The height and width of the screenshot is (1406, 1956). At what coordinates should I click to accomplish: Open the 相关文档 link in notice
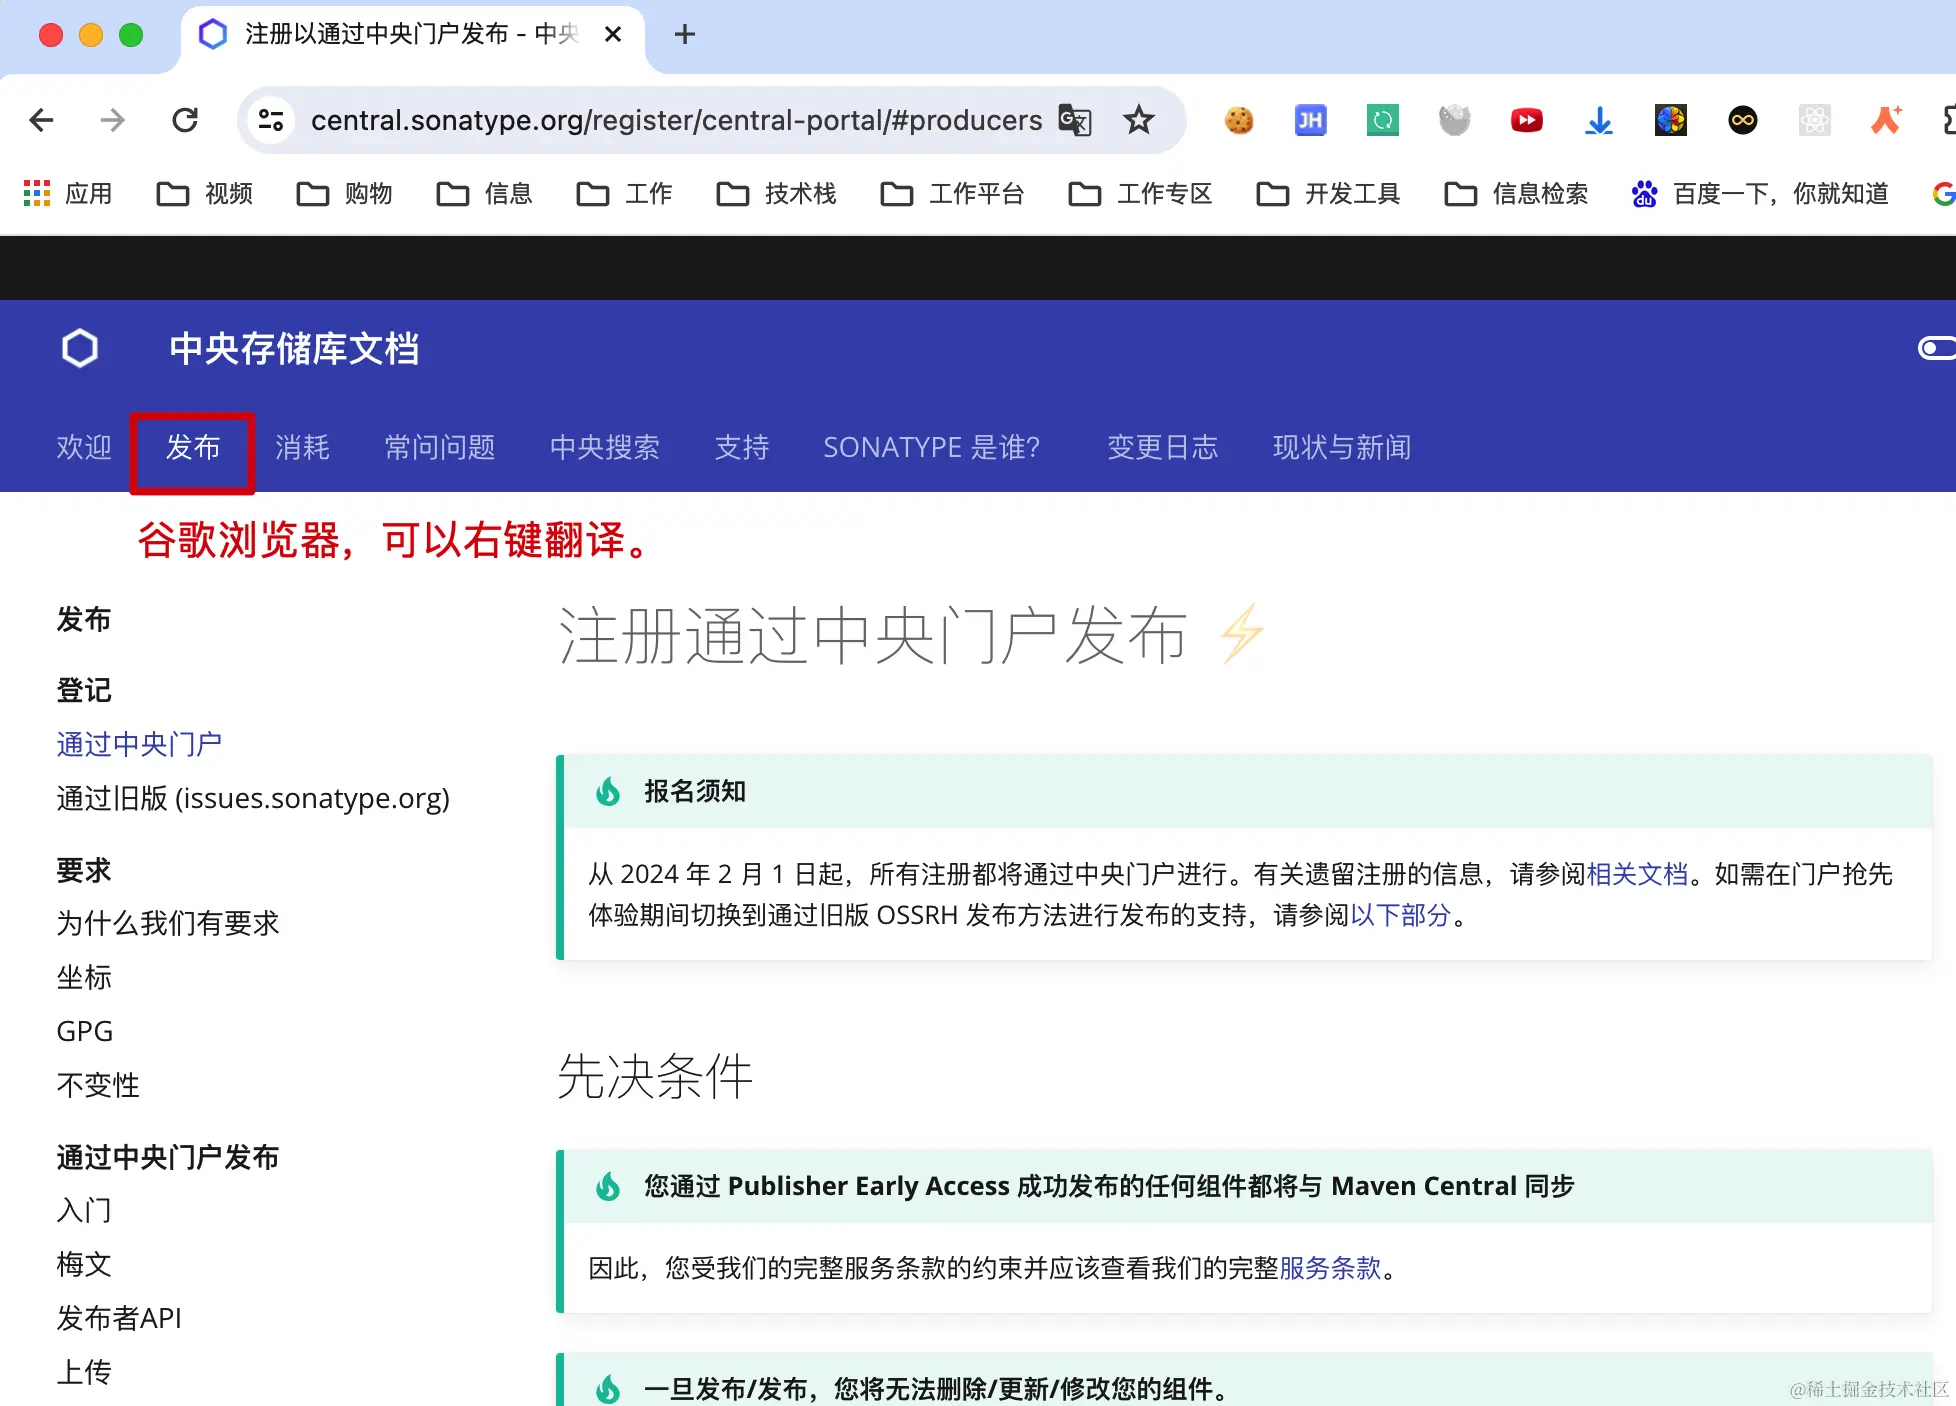pyautogui.click(x=1637, y=874)
